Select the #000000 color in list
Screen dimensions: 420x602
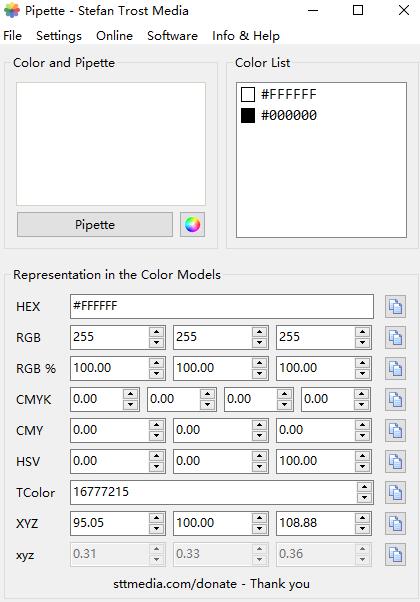pos(279,115)
